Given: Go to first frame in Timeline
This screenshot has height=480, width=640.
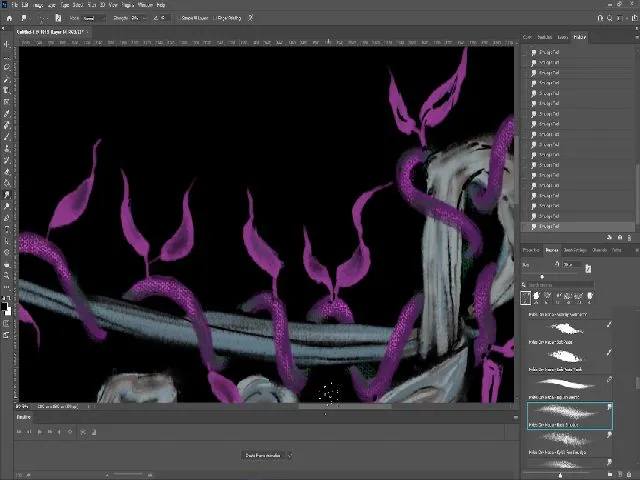Looking at the screenshot, I should coord(19,431).
